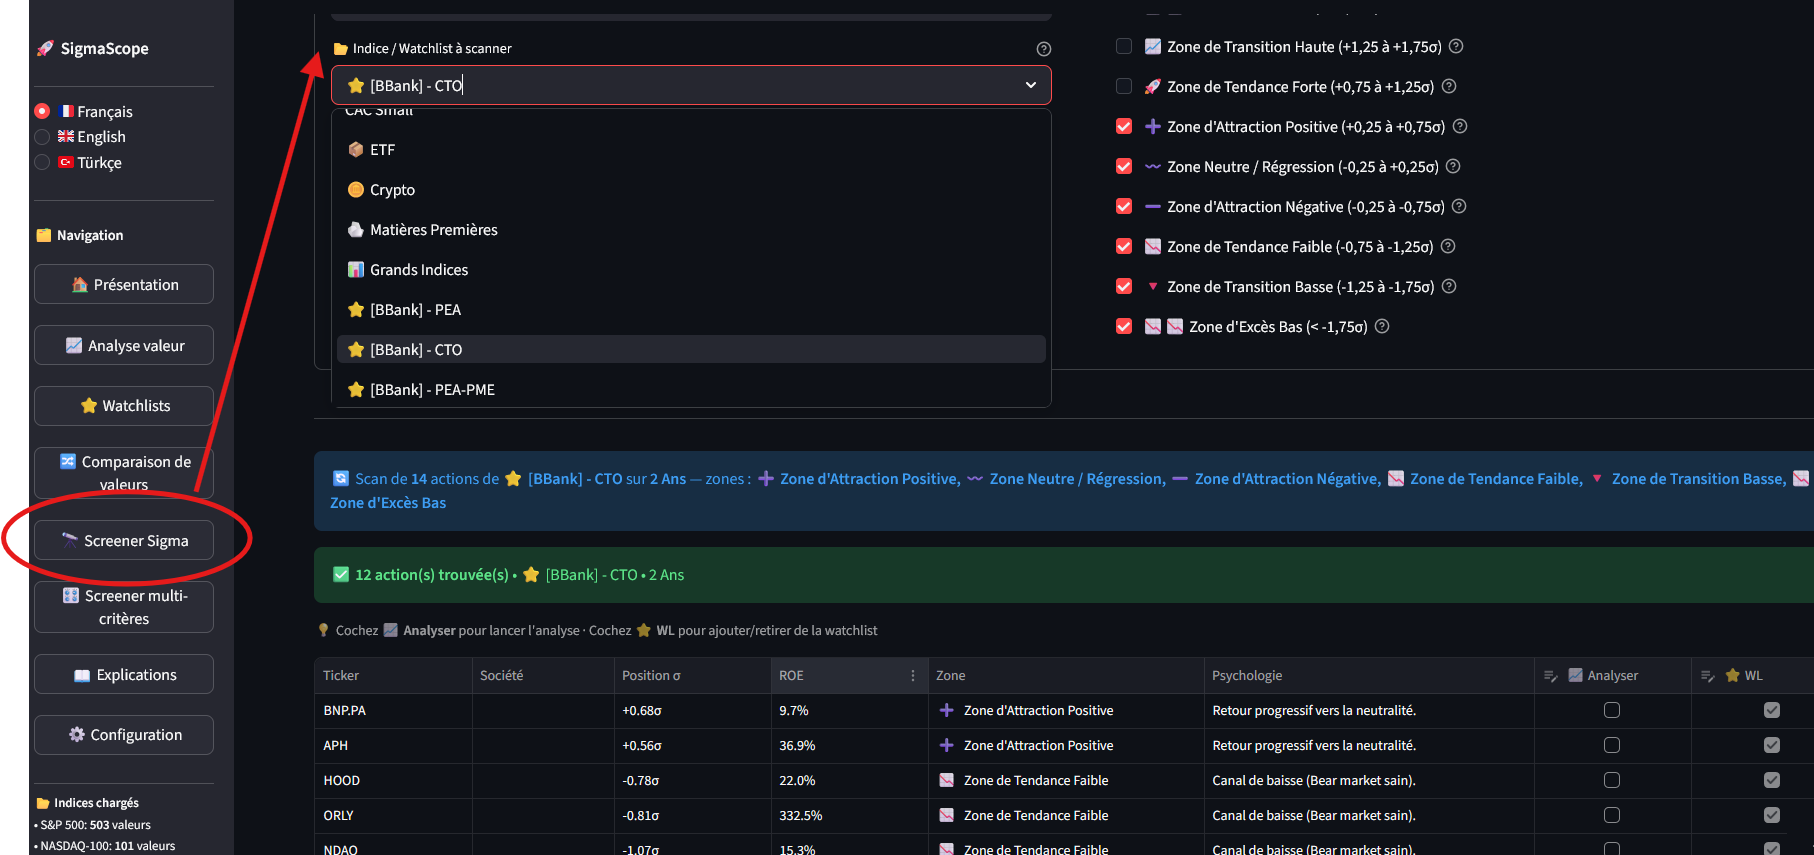Open the Watchlists navigation page
Viewport: 1814px width, 855px height.
point(124,406)
